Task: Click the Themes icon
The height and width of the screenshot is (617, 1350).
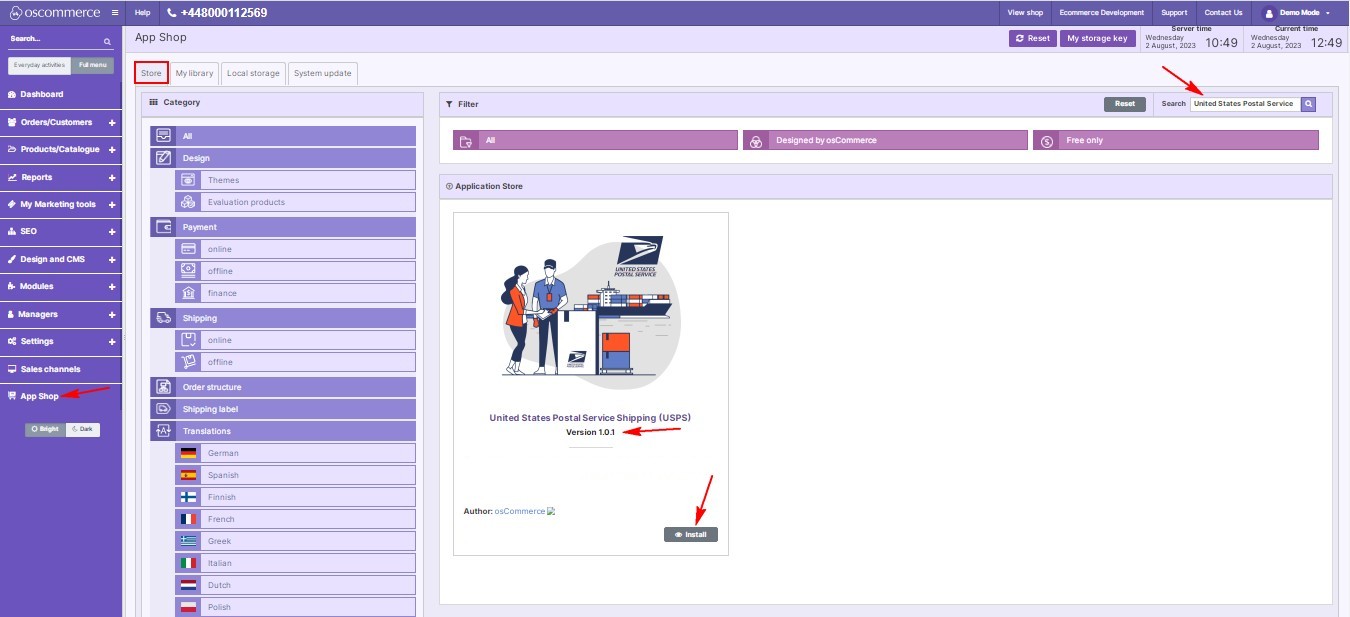Action: click(x=187, y=180)
